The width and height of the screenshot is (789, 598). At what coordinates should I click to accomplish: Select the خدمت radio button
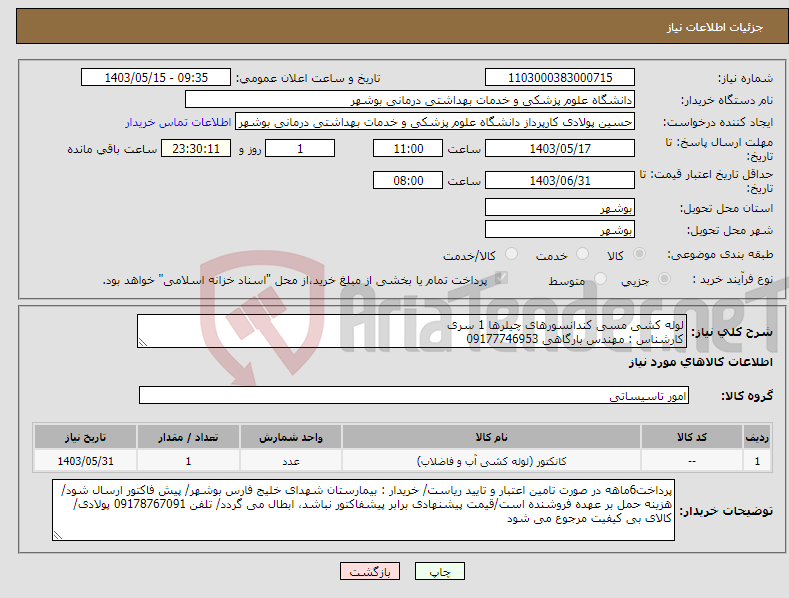click(582, 254)
